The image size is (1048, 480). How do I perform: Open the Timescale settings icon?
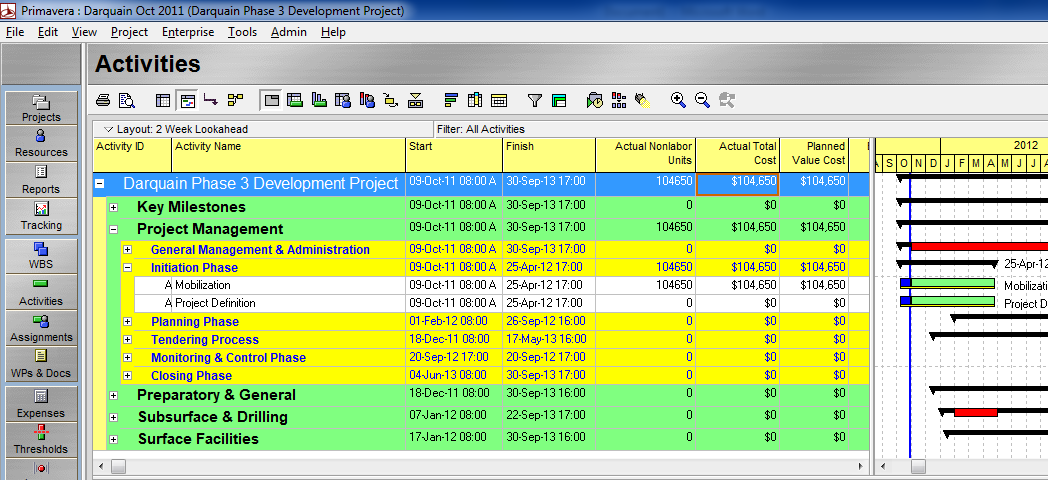tap(499, 100)
